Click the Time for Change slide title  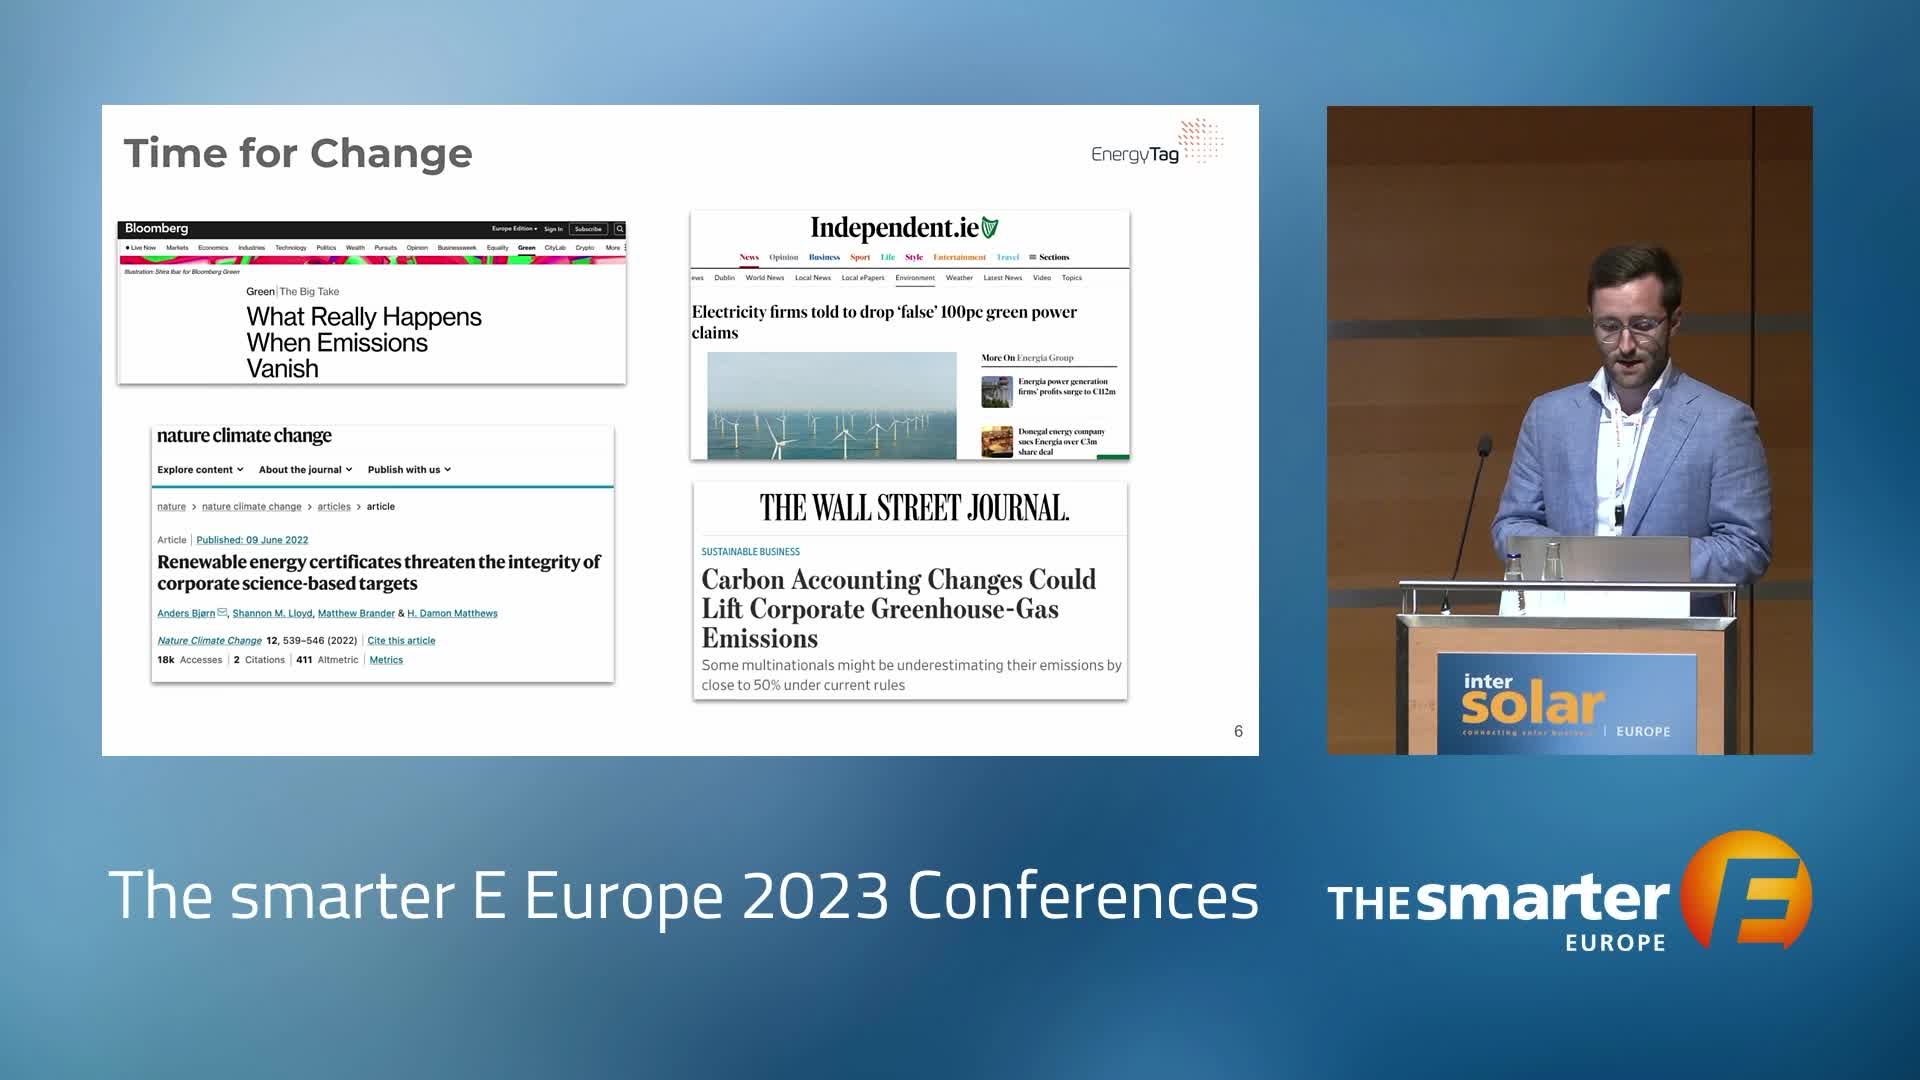tap(298, 154)
